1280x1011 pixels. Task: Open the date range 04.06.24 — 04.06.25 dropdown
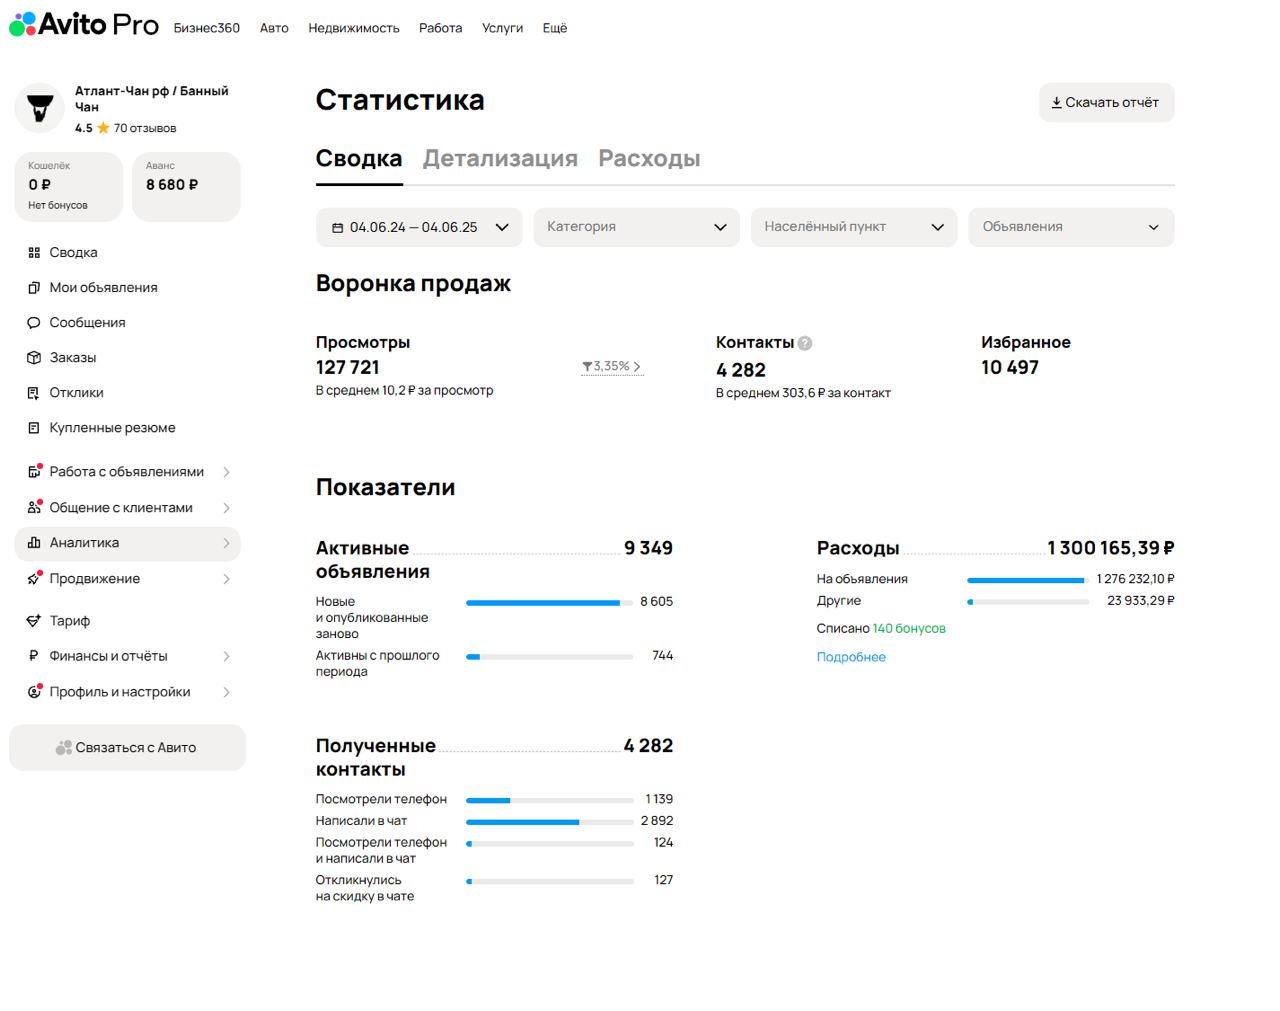(419, 227)
